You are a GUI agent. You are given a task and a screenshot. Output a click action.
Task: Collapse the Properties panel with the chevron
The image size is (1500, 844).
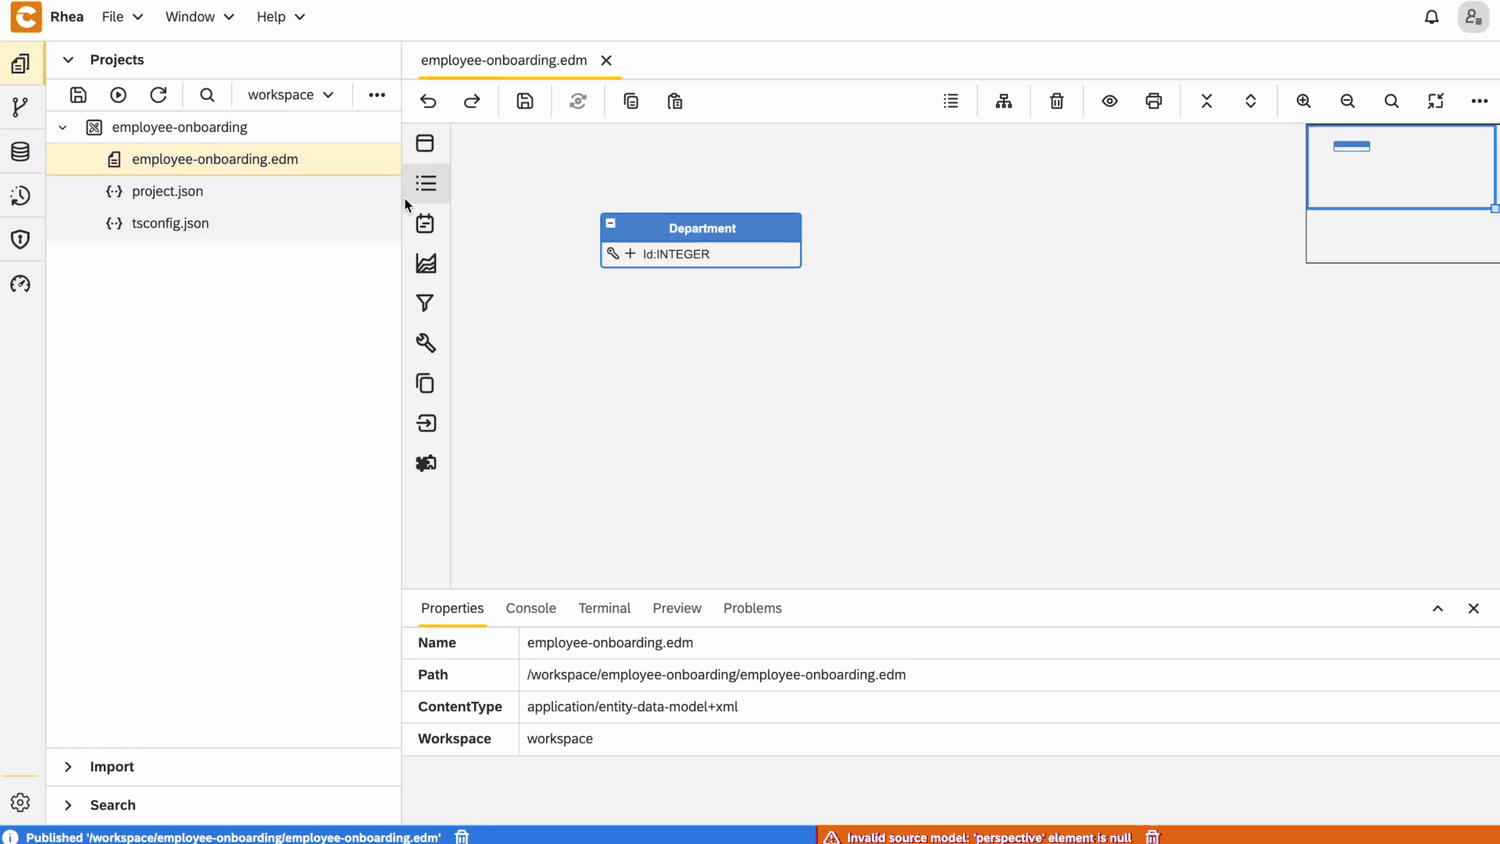[x=1437, y=608]
